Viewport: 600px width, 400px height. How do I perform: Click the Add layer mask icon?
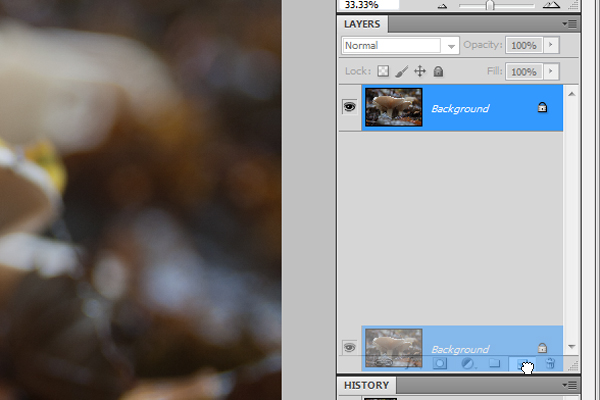[440, 363]
